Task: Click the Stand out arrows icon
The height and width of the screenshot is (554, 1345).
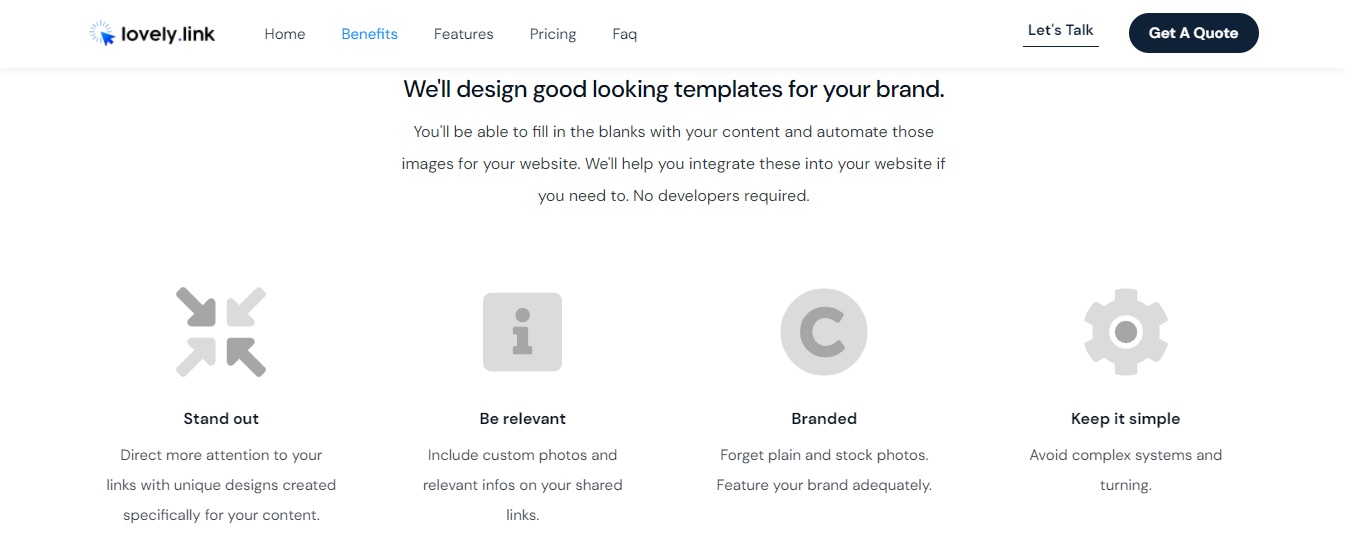Action: click(221, 332)
